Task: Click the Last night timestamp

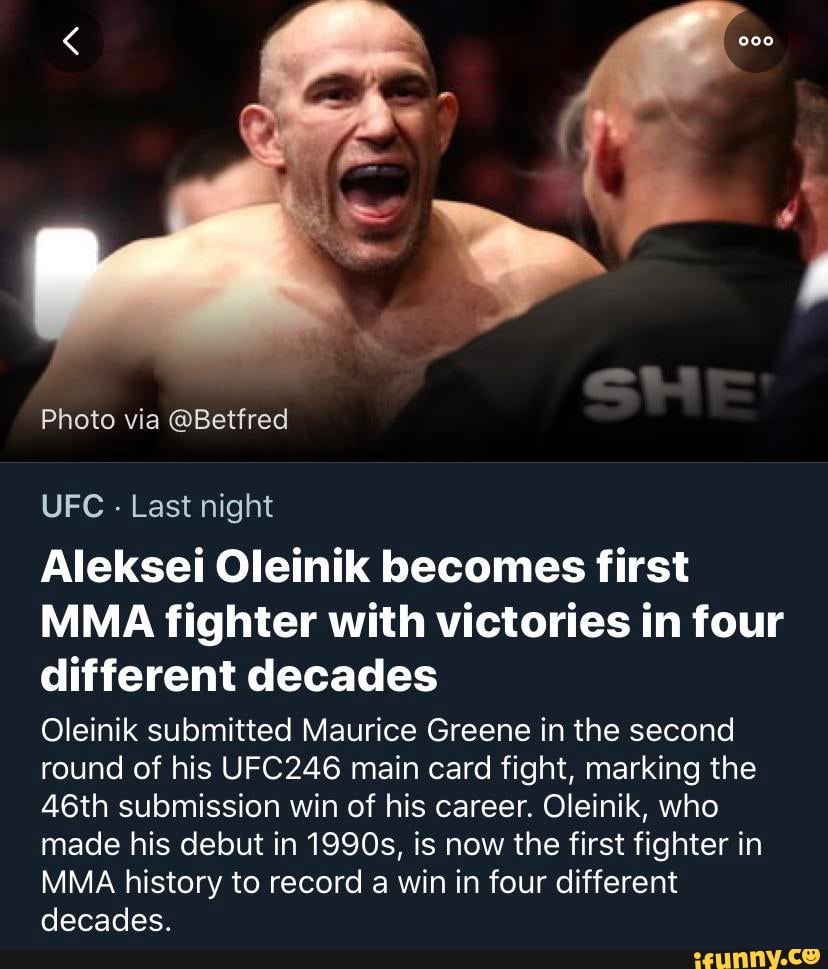Action: point(203,506)
